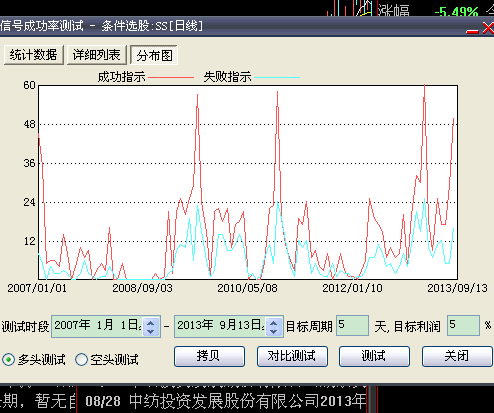Image resolution: width=494 pixels, height=413 pixels.
Task: Click the 关闭 button
Action: tap(457, 356)
